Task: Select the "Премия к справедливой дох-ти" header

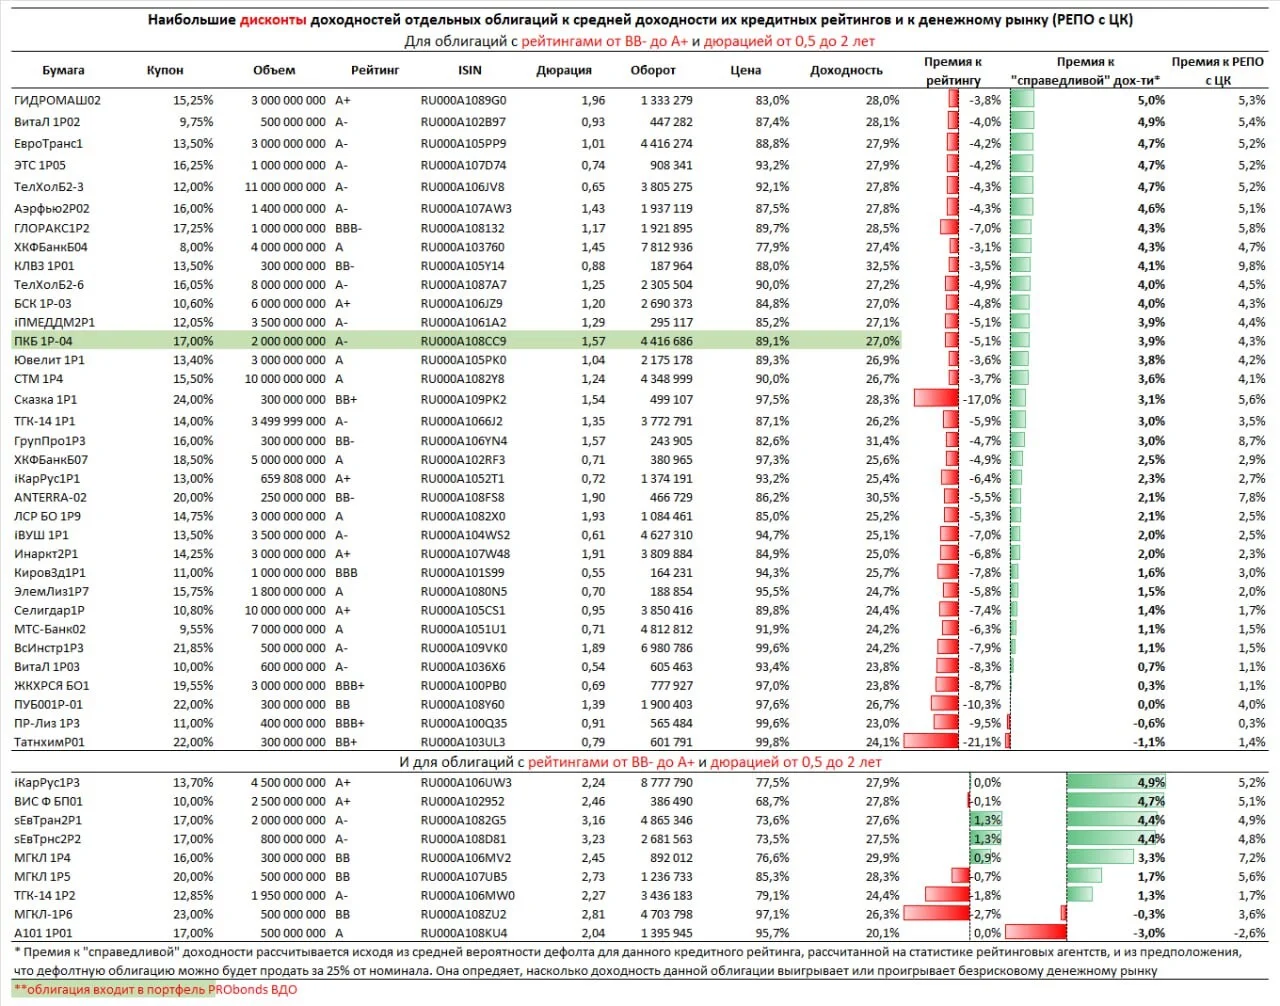Action: [x=1085, y=71]
